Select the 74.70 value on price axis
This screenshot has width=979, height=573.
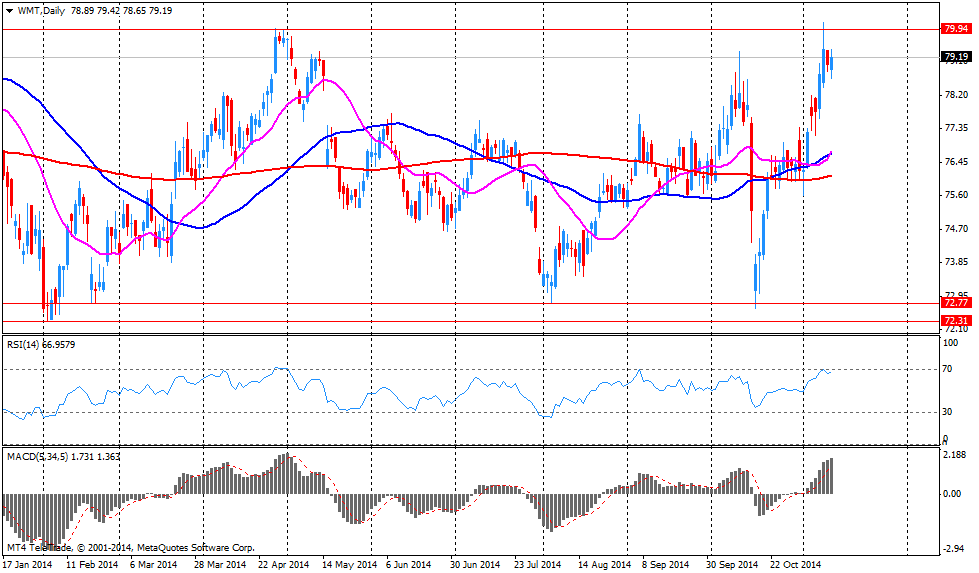(x=955, y=229)
